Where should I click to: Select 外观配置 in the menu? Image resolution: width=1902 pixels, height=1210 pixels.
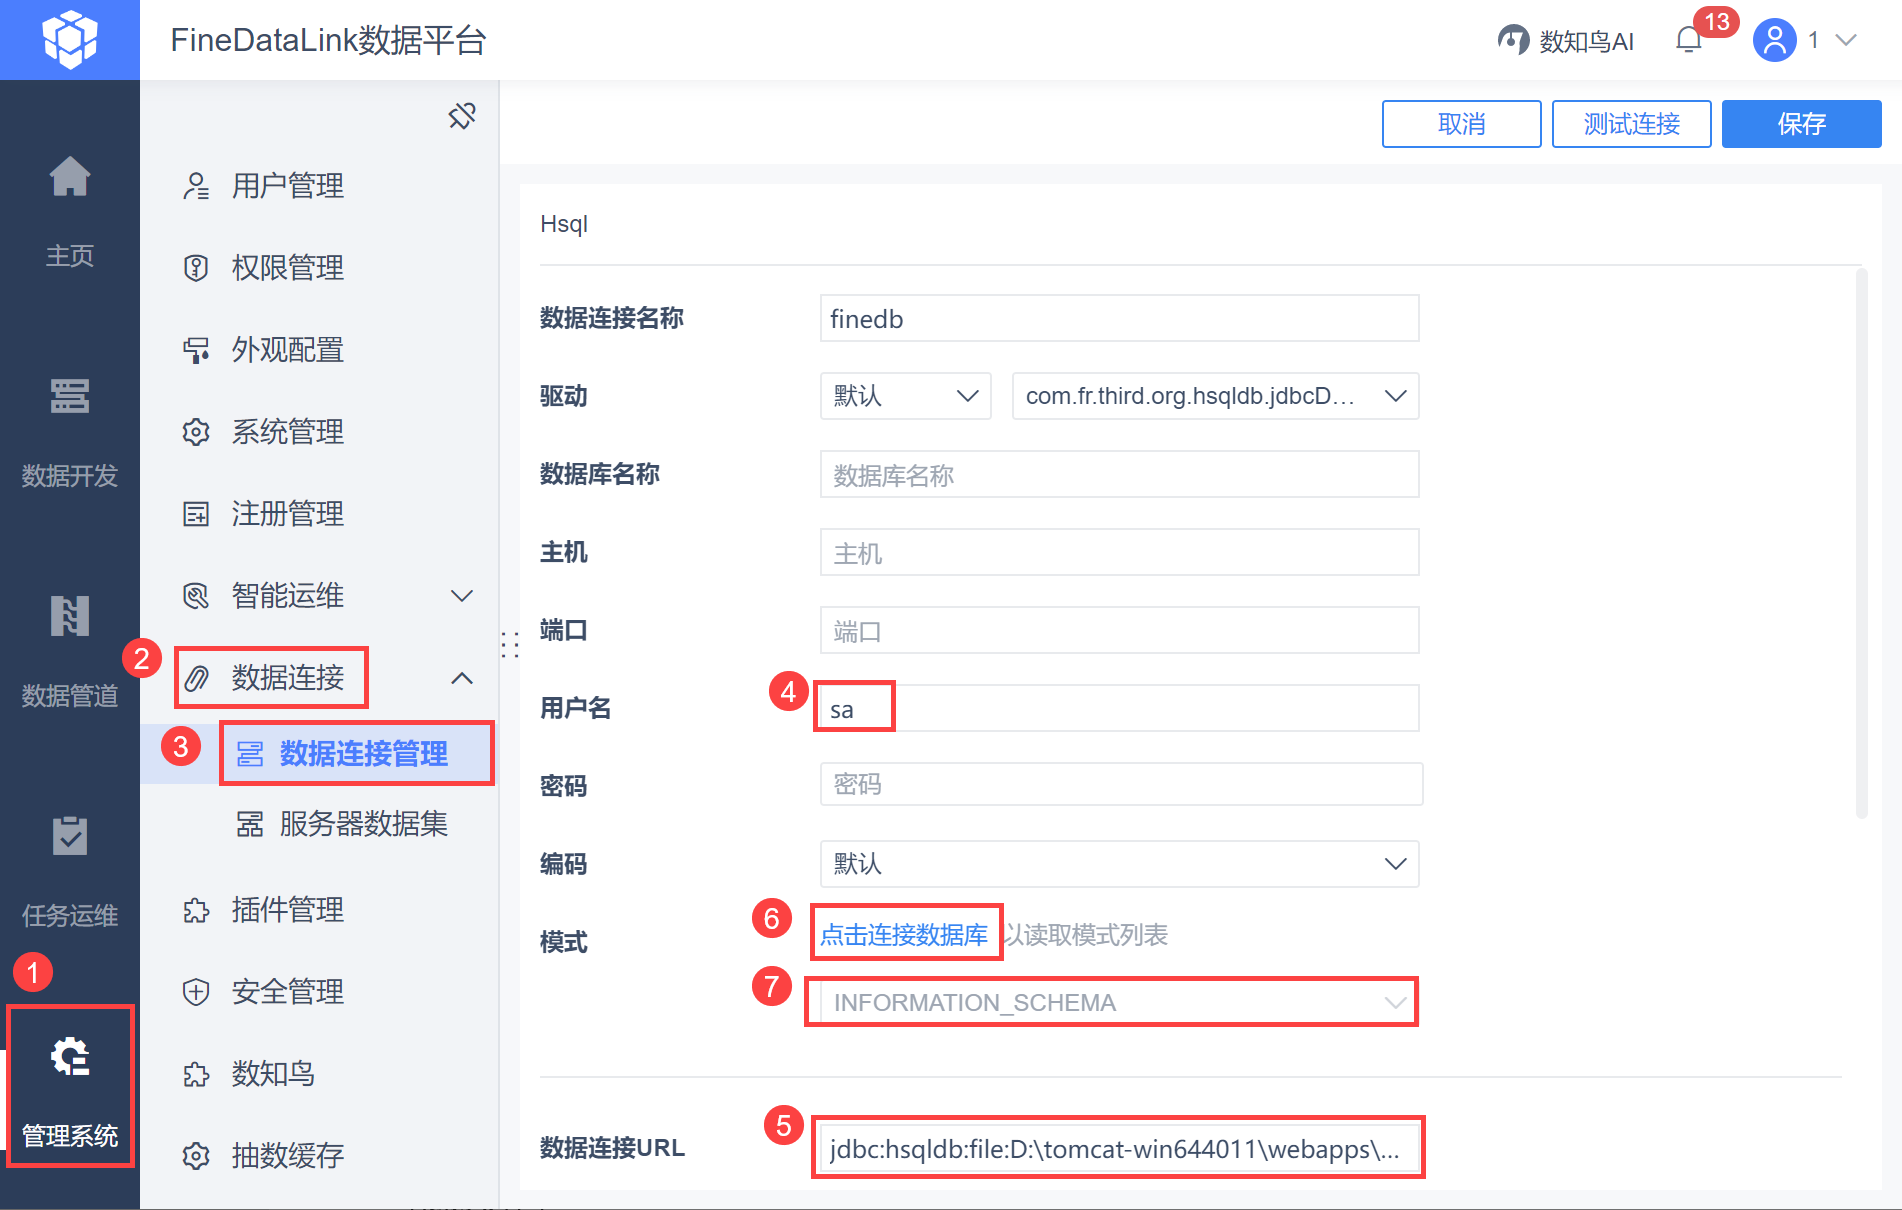pyautogui.click(x=288, y=350)
